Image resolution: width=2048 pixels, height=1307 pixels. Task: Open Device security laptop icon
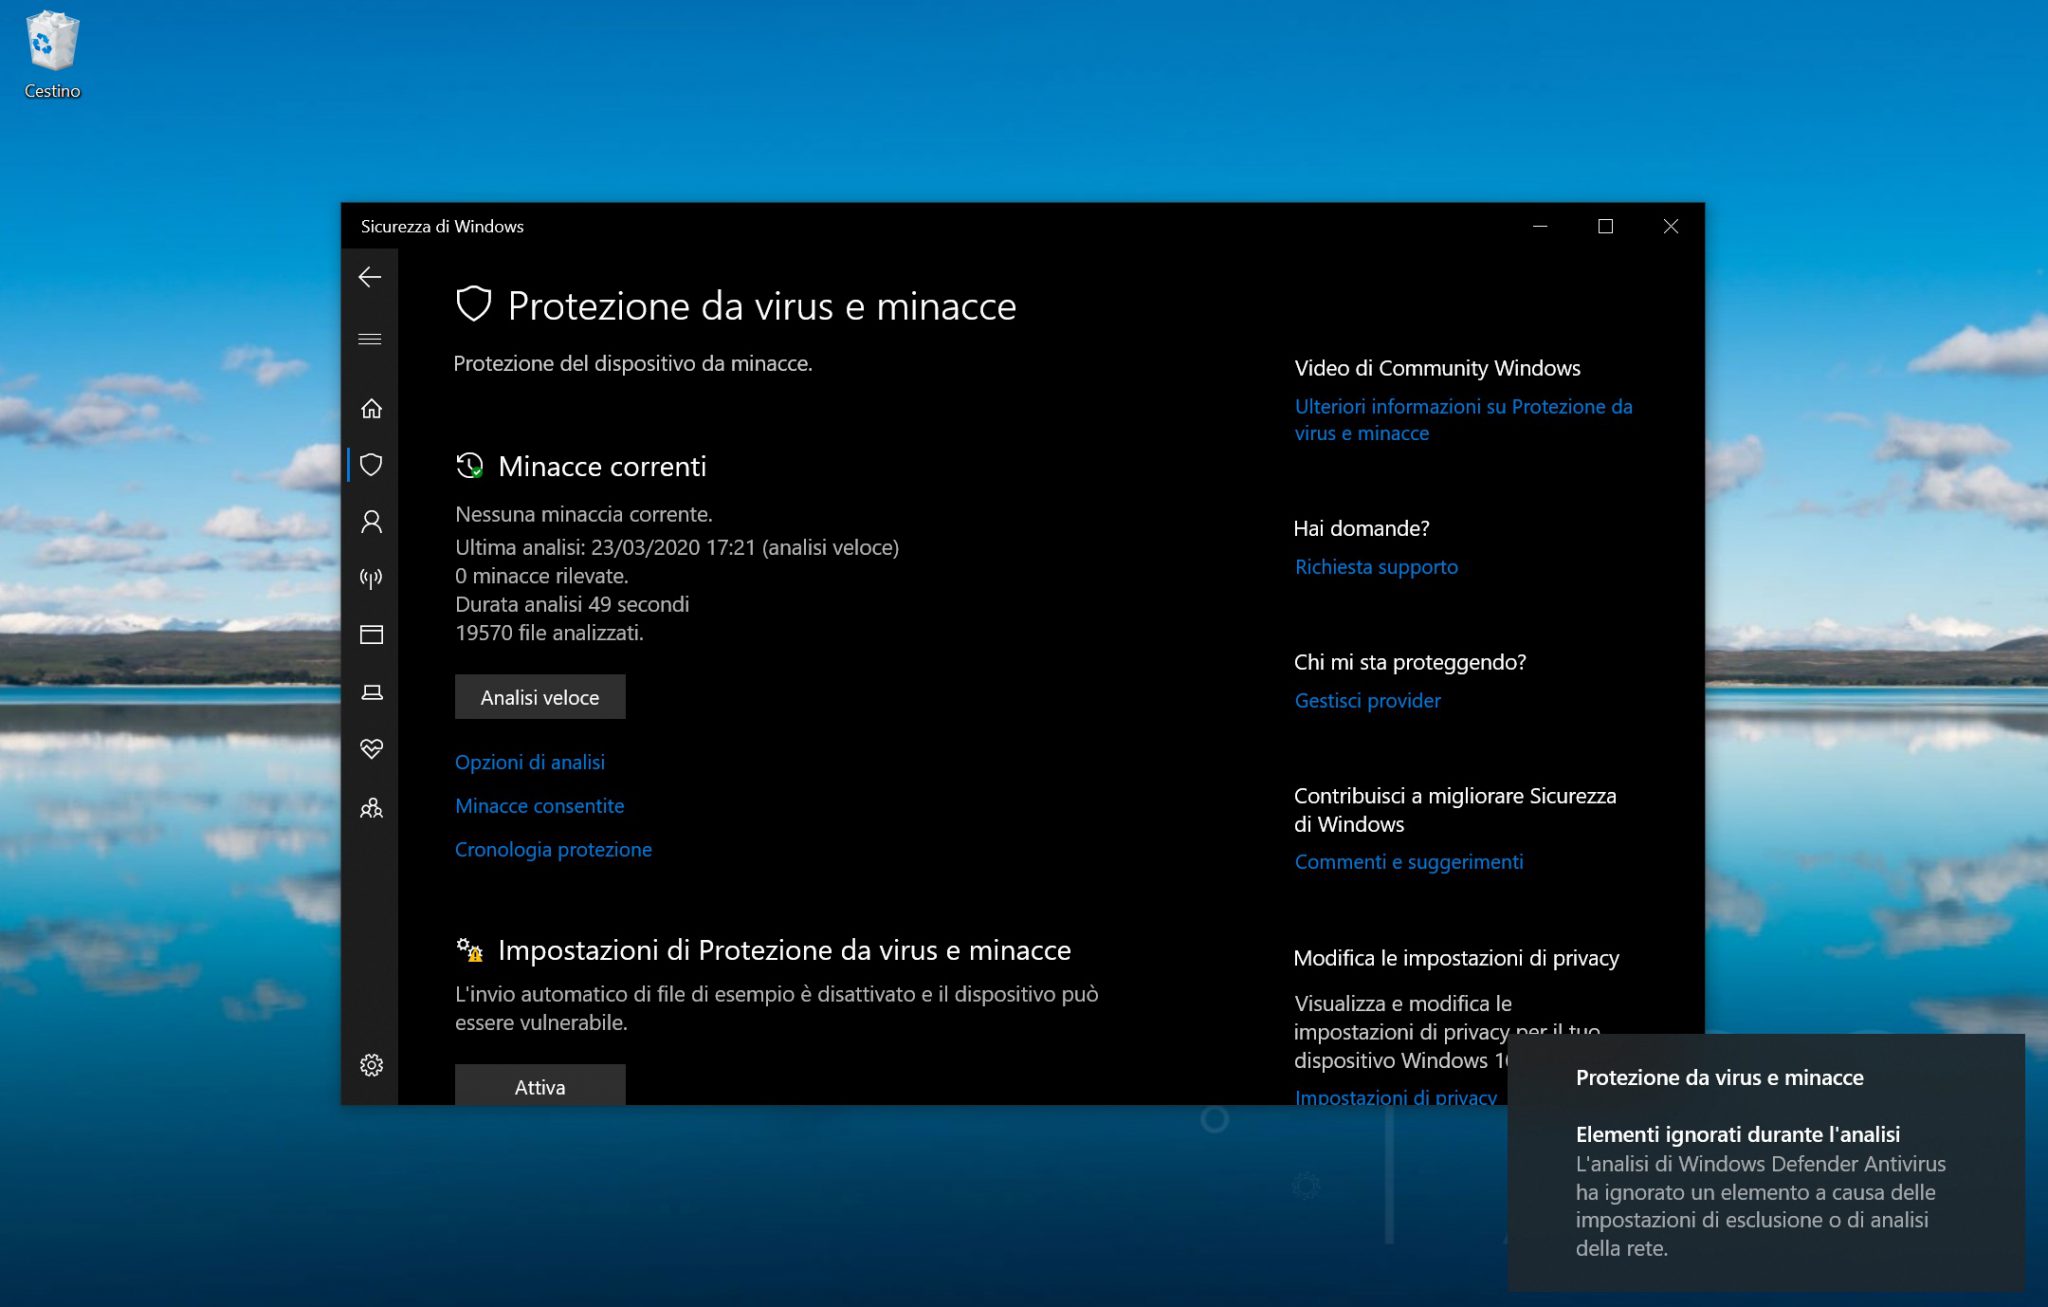(x=371, y=692)
